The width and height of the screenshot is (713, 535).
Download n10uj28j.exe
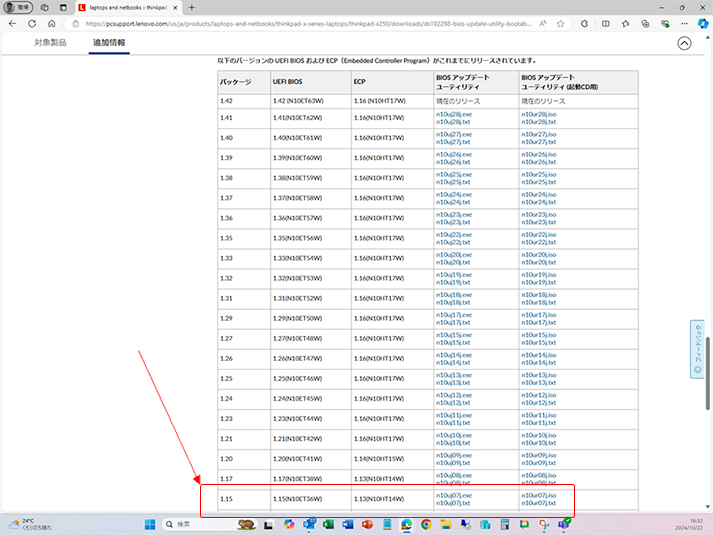point(454,114)
